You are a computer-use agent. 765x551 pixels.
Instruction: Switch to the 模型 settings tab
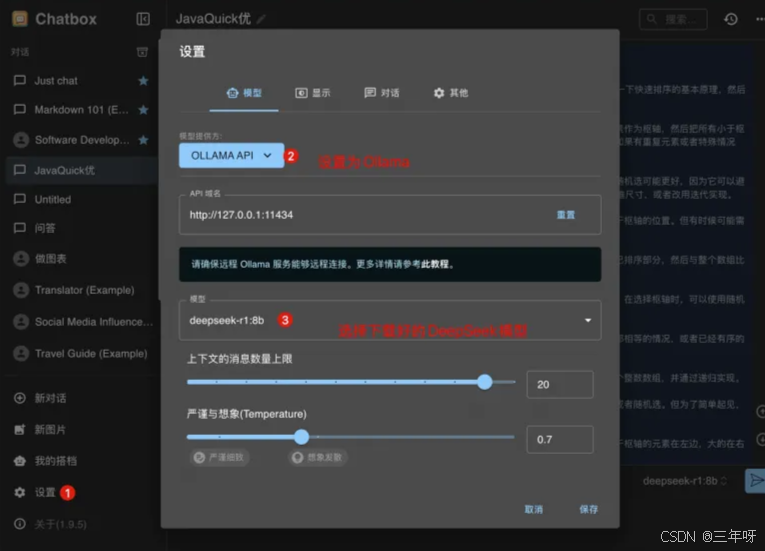(x=244, y=93)
